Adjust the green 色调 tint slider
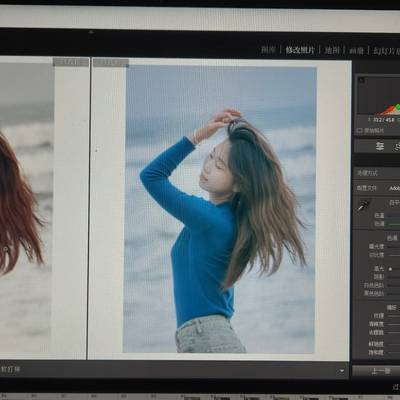 [394, 224]
